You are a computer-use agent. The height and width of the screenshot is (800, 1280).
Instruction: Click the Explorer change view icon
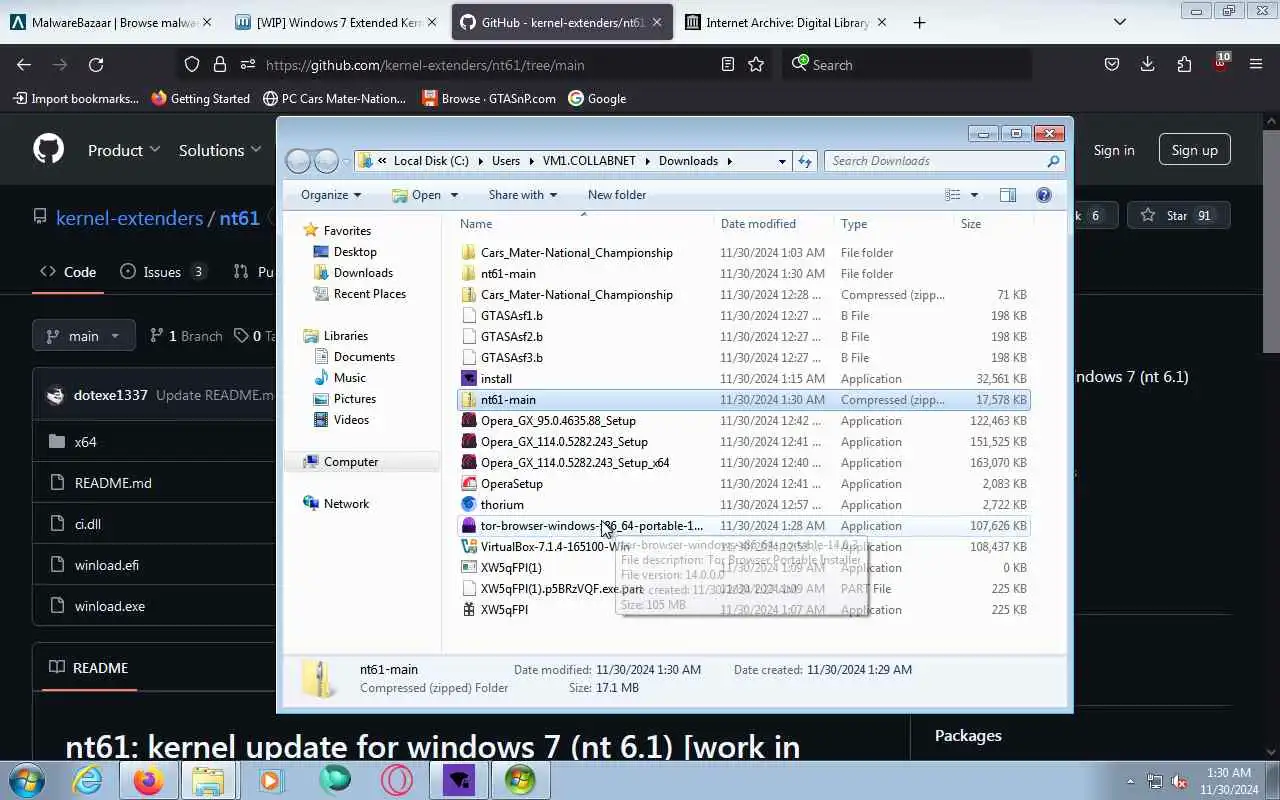pos(953,195)
